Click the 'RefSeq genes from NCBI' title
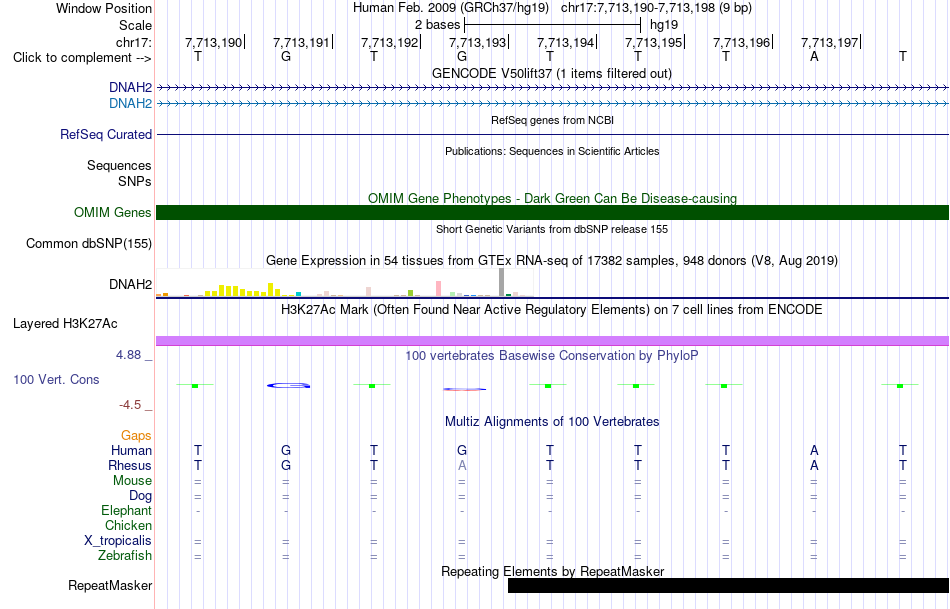The height and width of the screenshot is (609, 950). [x=552, y=121]
